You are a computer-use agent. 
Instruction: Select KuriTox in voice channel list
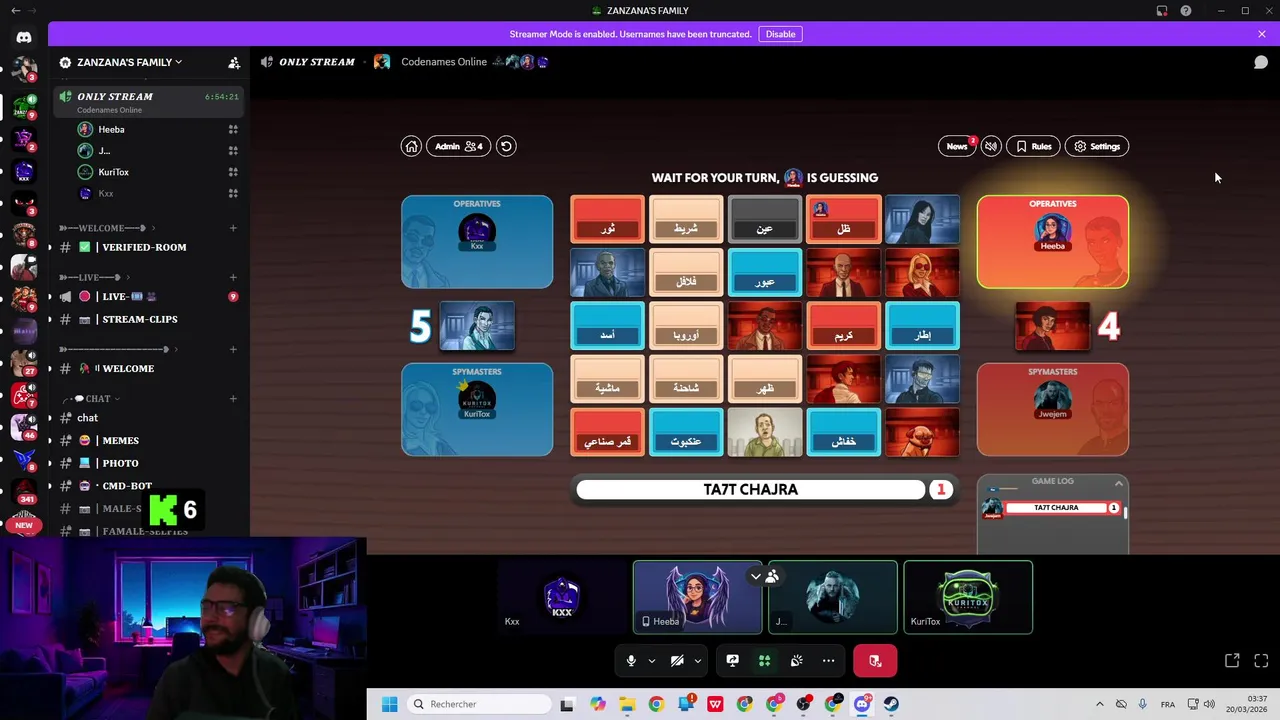pos(159,172)
